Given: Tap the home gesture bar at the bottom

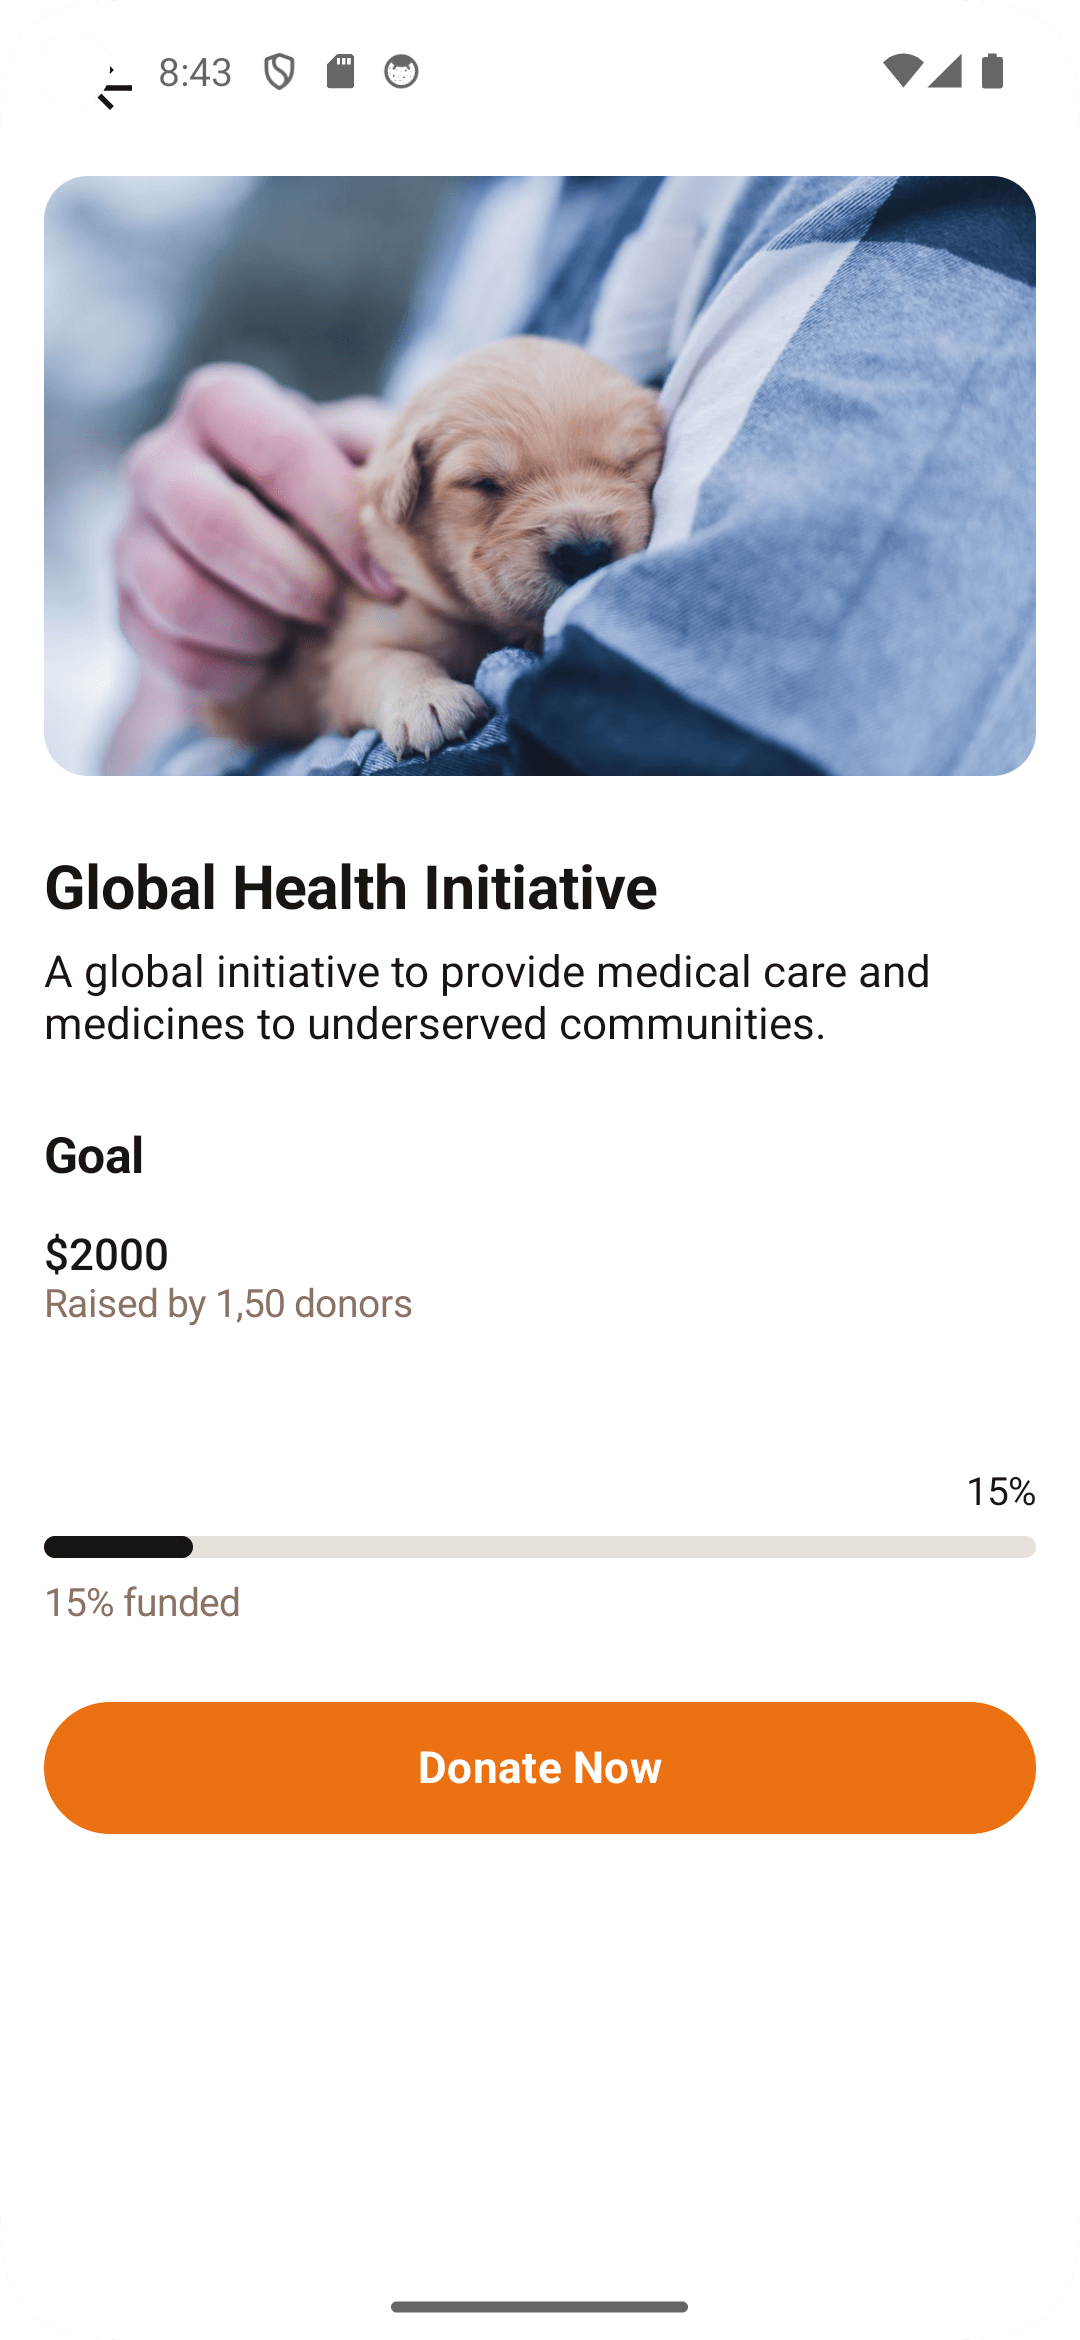Looking at the screenshot, I should coord(540,2306).
